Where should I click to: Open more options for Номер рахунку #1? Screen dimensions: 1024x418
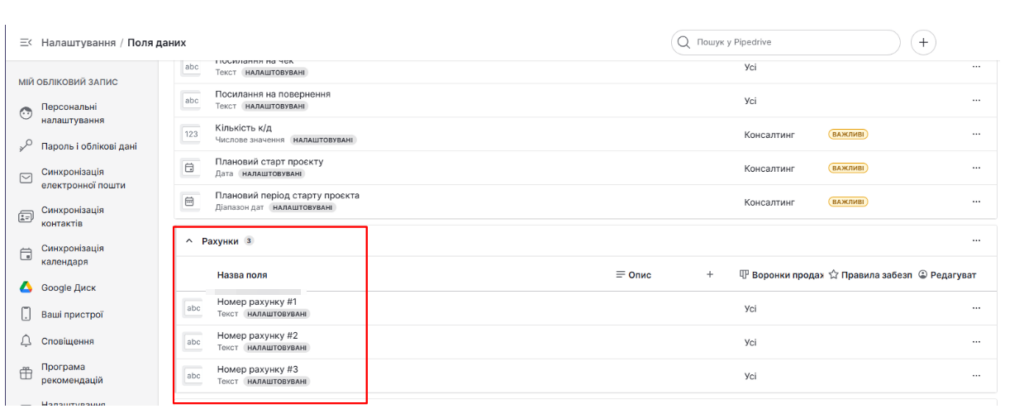pos(976,308)
